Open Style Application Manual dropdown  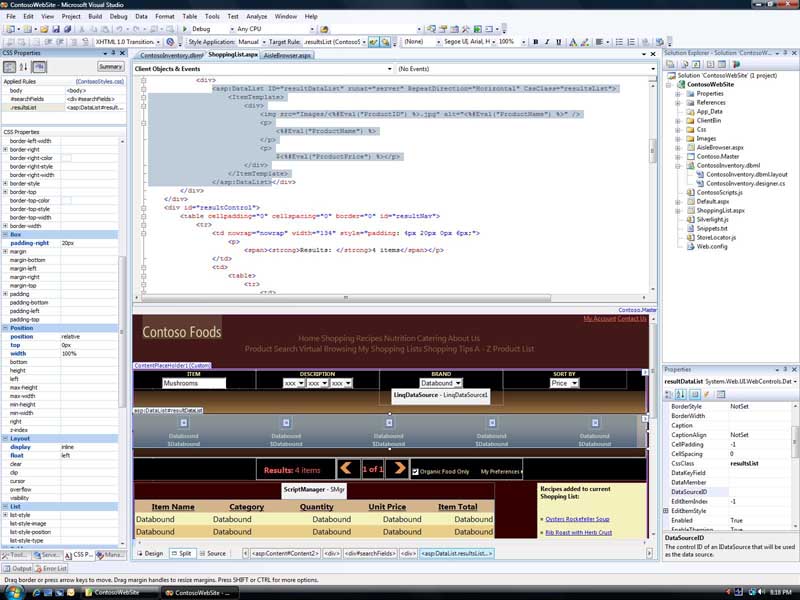264,42
